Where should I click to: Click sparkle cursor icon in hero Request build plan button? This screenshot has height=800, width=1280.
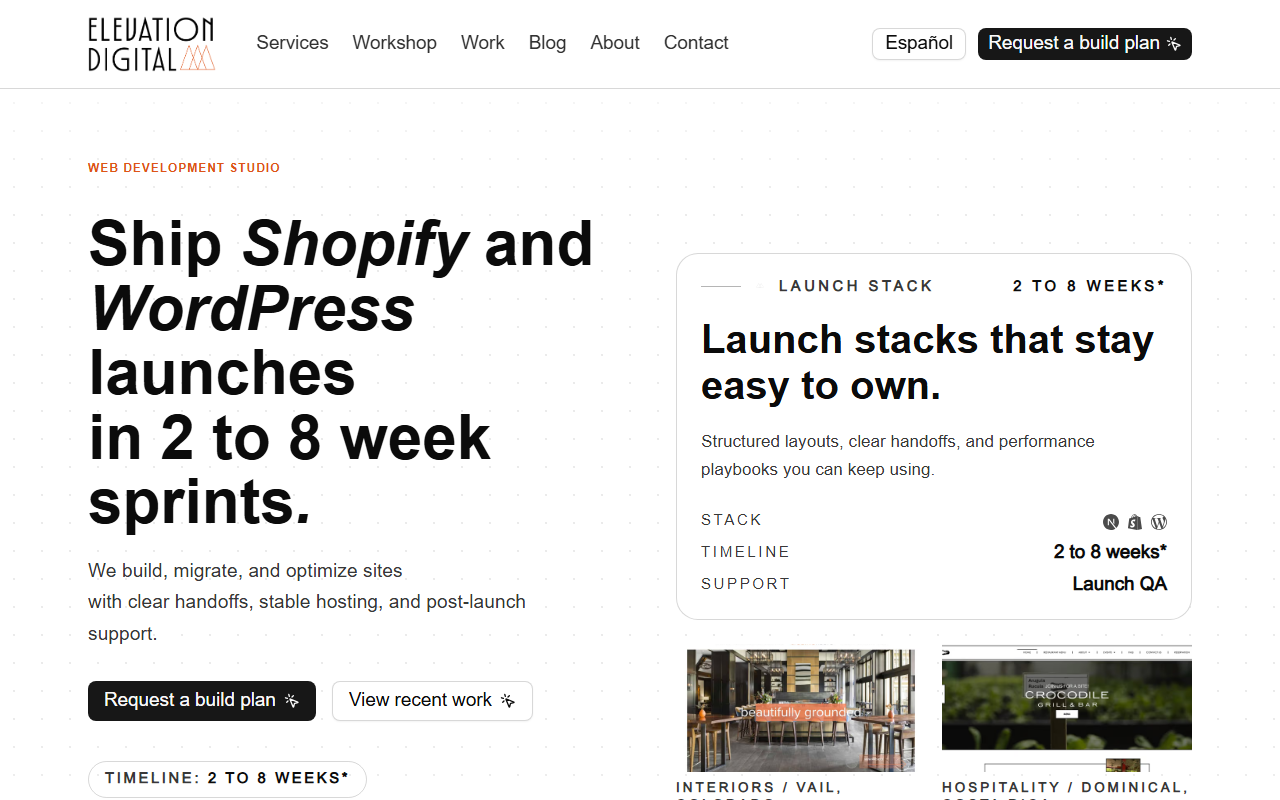tap(292, 701)
